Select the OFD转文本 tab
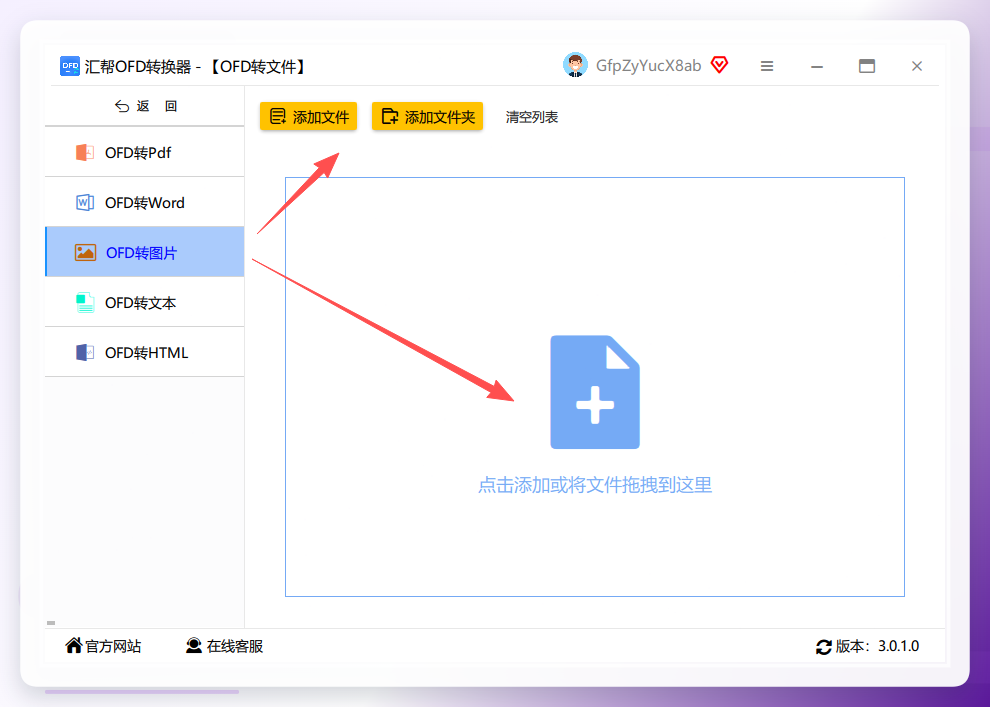Screen dimensions: 990x707 tap(145, 302)
